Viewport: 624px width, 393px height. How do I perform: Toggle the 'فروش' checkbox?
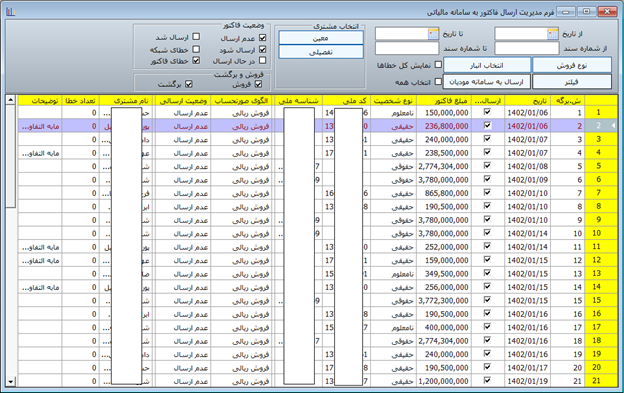pyautogui.click(x=258, y=84)
